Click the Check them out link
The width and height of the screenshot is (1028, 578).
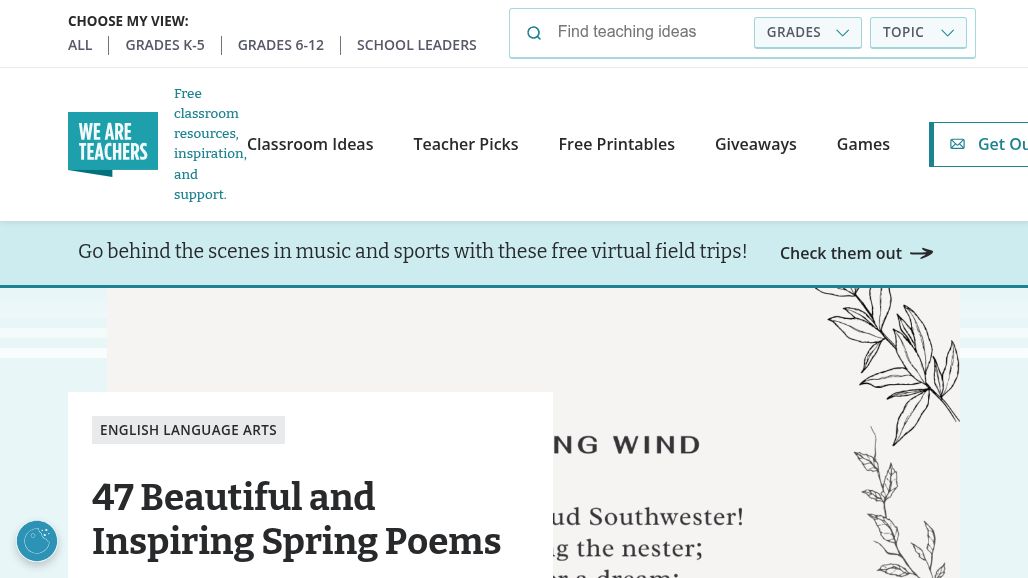[841, 253]
